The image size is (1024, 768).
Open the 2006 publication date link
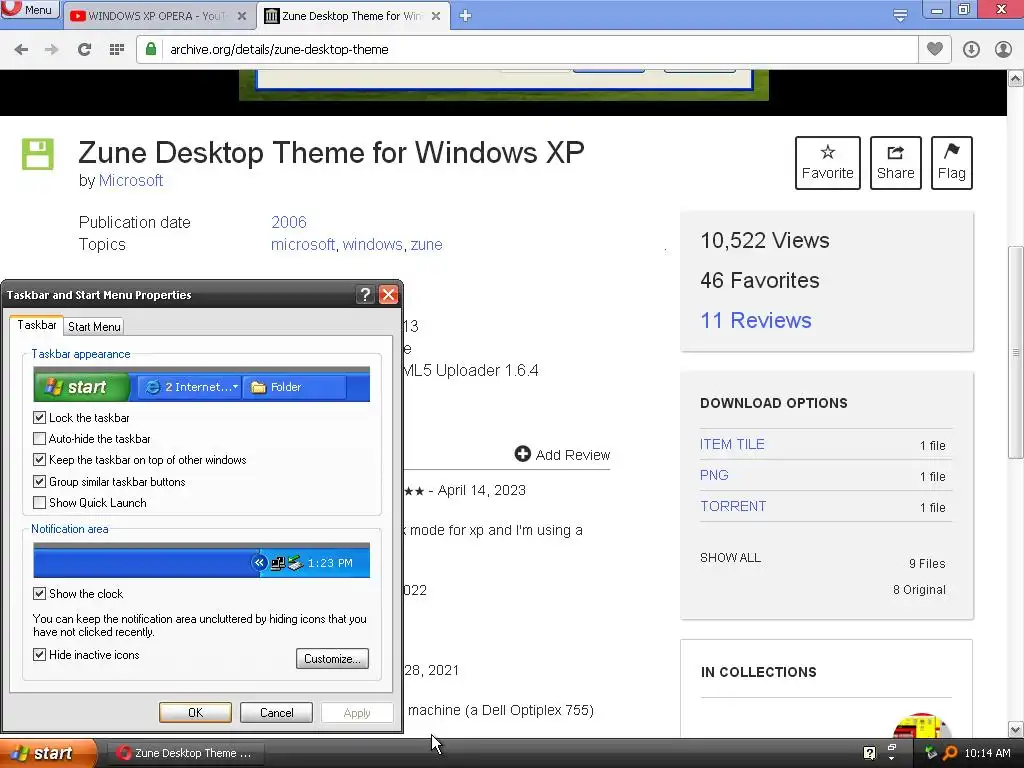pyautogui.click(x=289, y=222)
